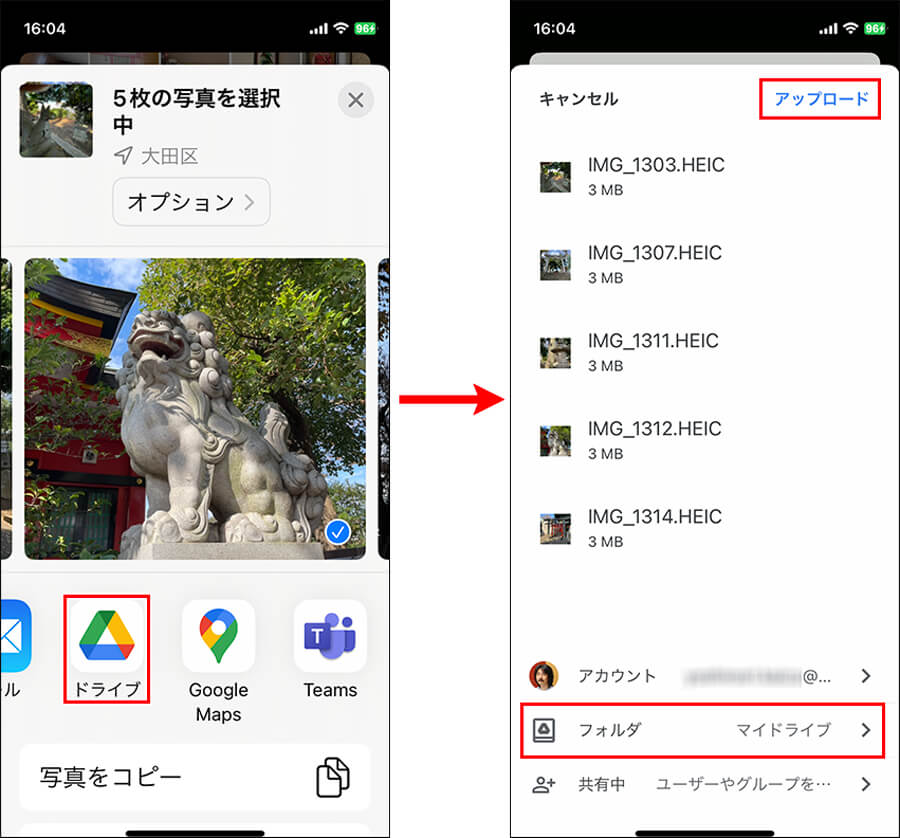Close the share sheet with X

point(355,100)
